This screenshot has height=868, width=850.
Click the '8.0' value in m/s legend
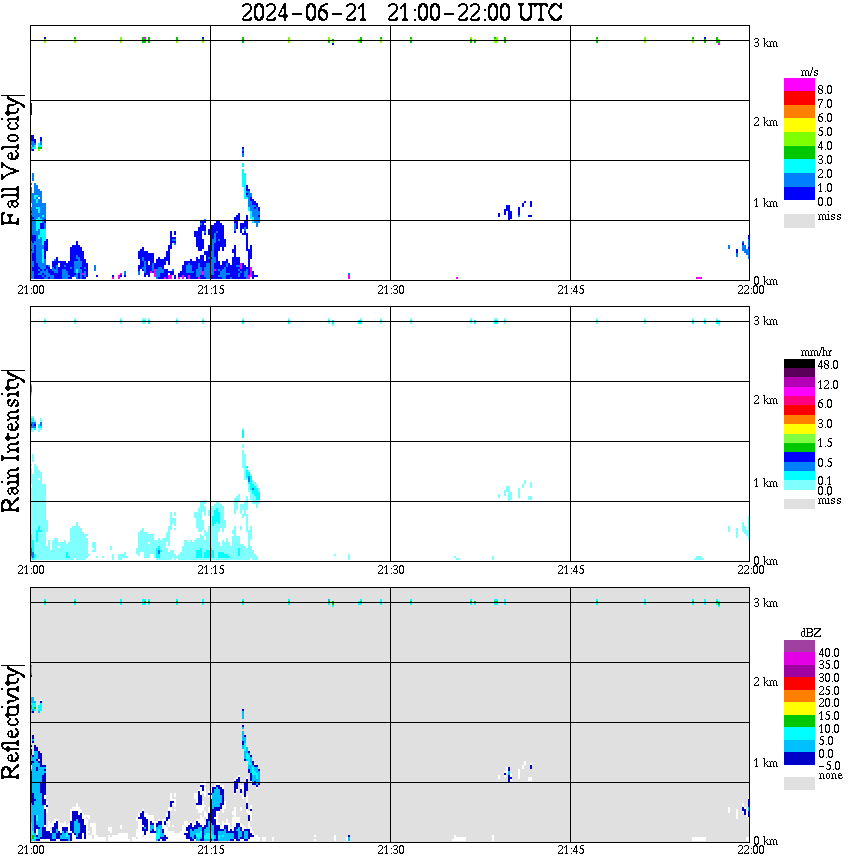(825, 90)
